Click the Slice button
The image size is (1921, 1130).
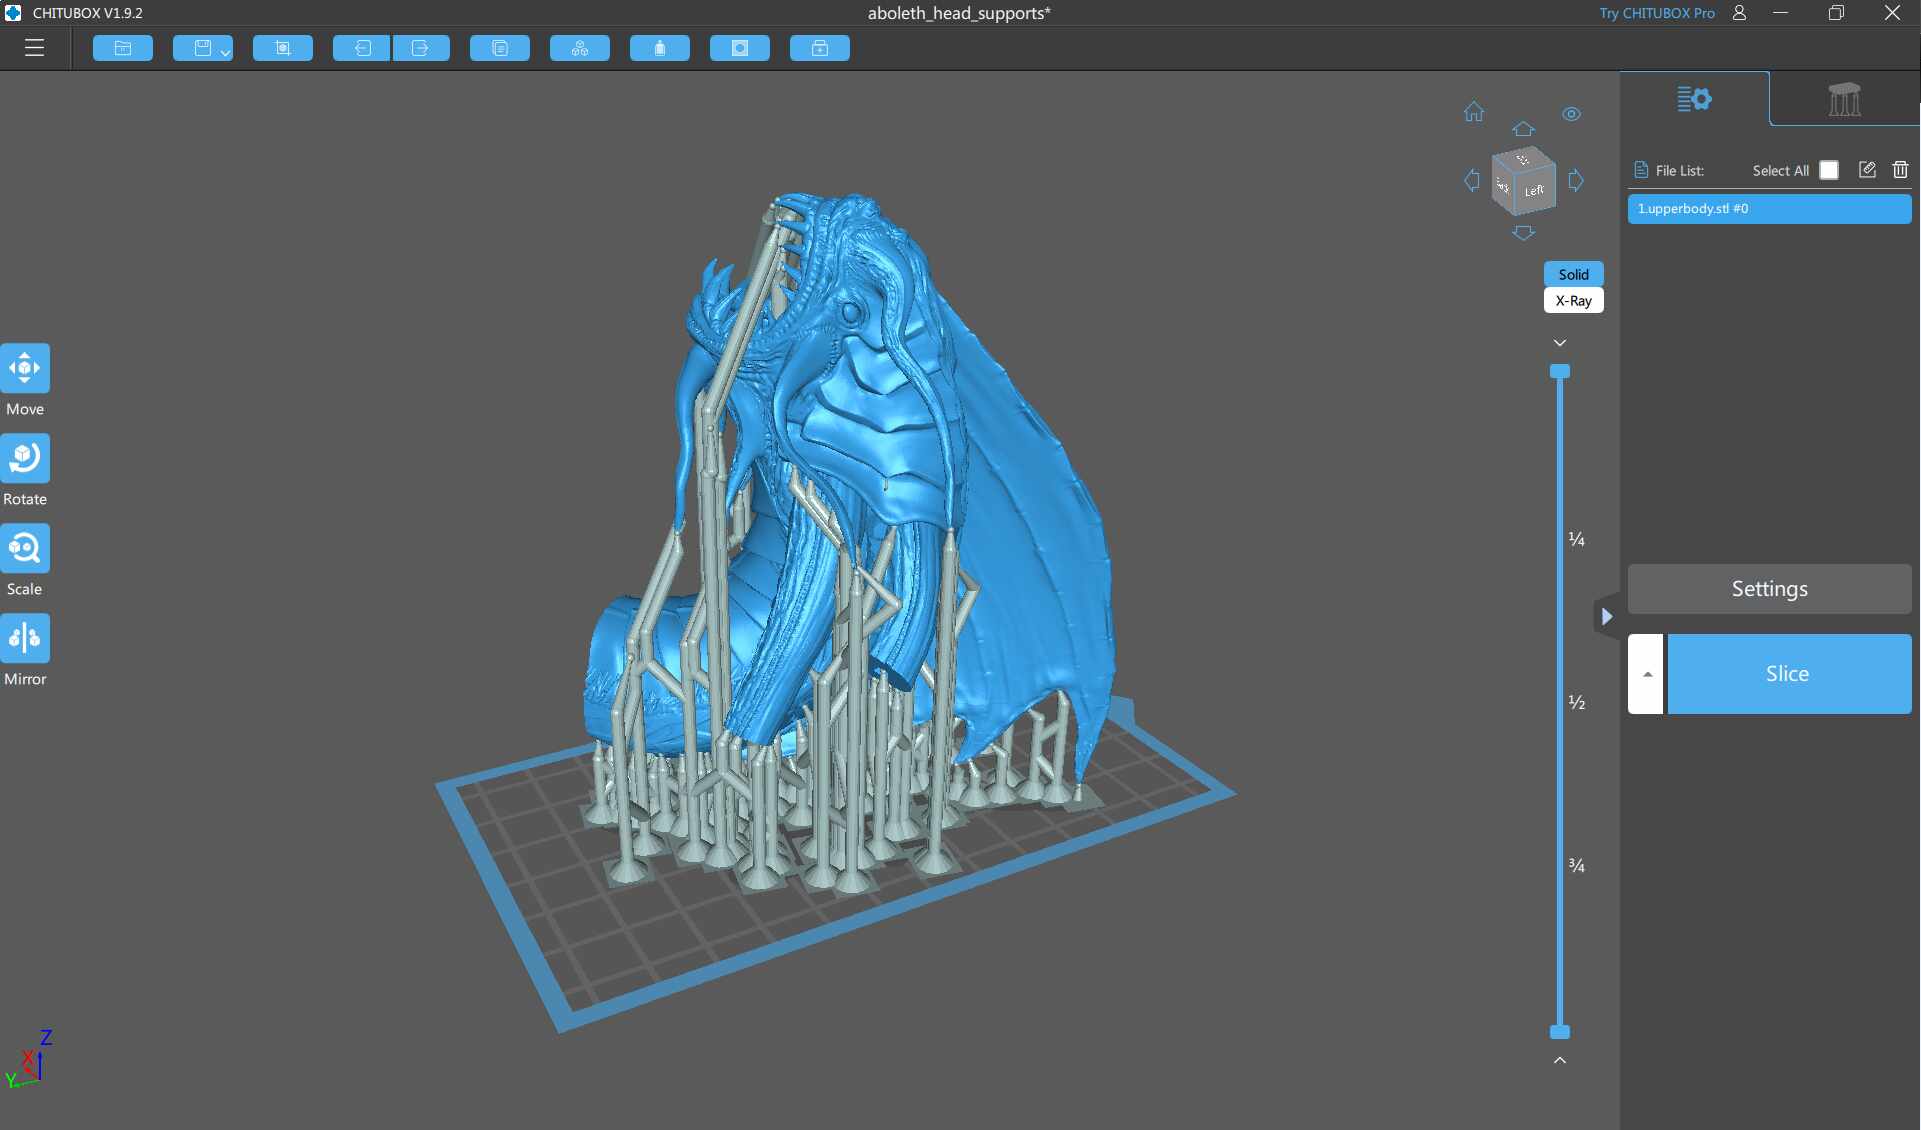point(1788,673)
